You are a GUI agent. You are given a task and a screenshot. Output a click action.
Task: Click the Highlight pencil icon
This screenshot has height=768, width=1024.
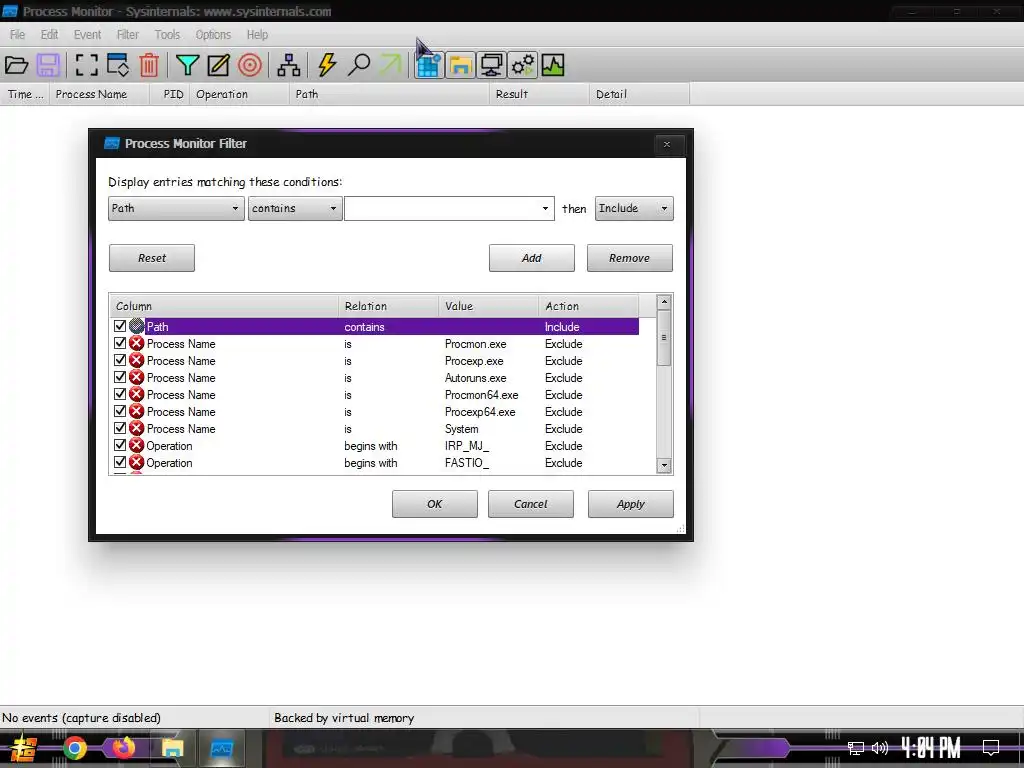click(218, 65)
